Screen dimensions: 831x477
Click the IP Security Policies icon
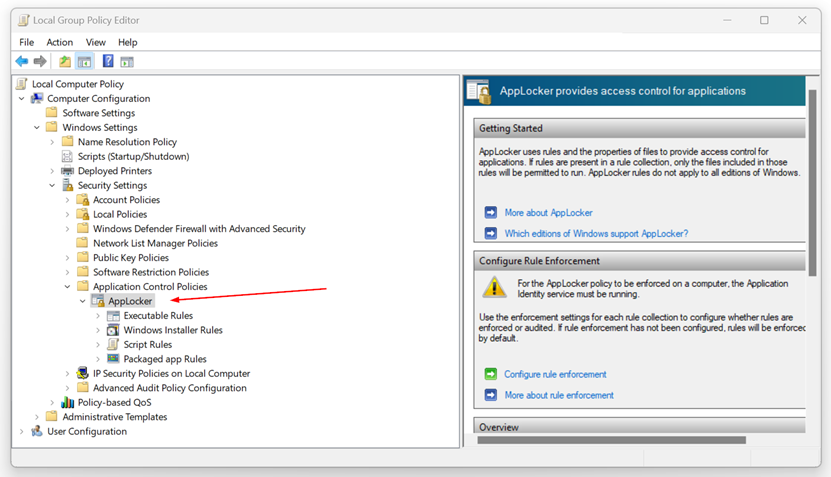tap(83, 373)
